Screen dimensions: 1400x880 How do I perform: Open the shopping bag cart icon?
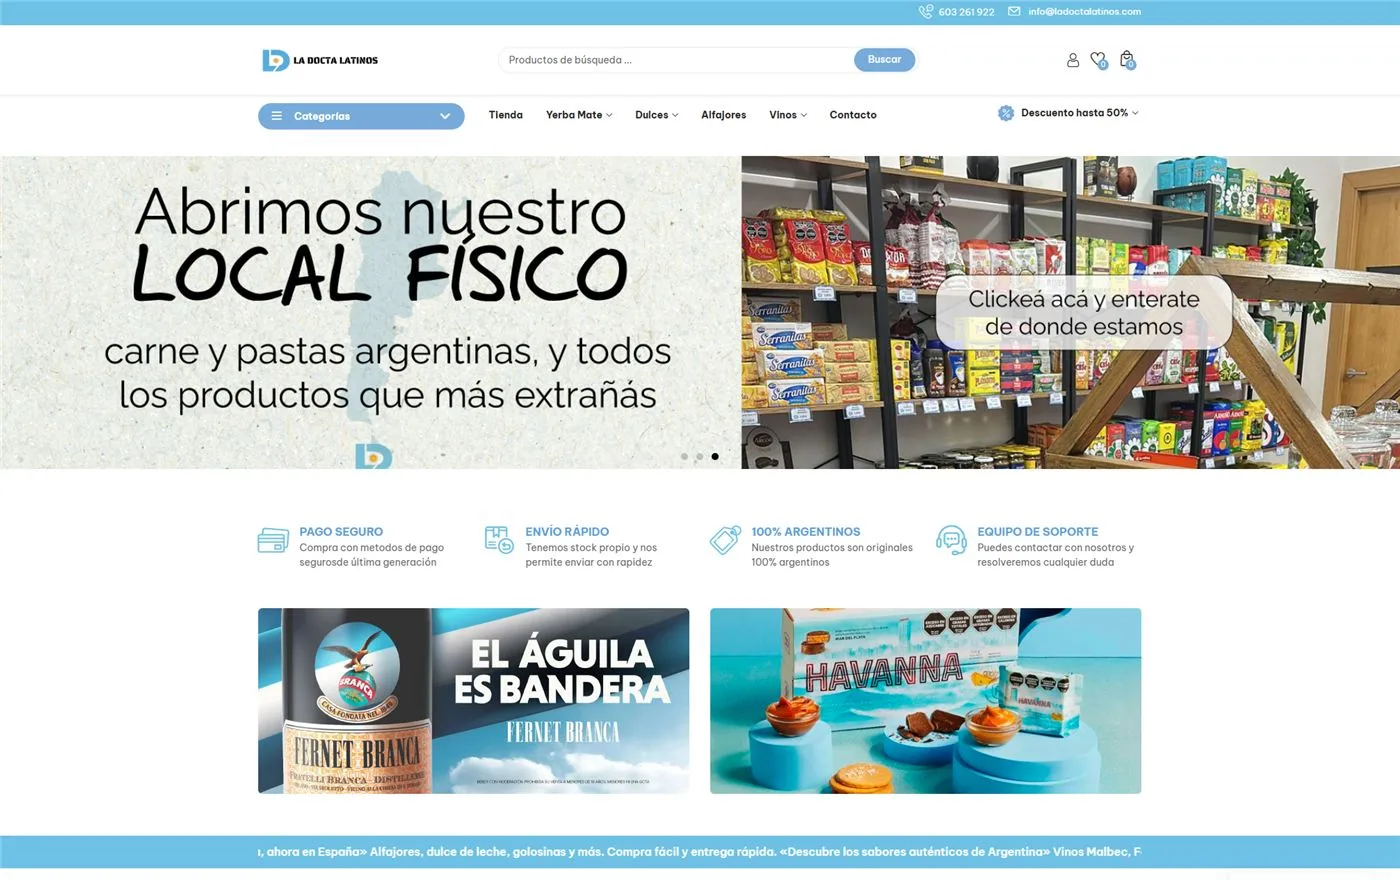(1127, 60)
